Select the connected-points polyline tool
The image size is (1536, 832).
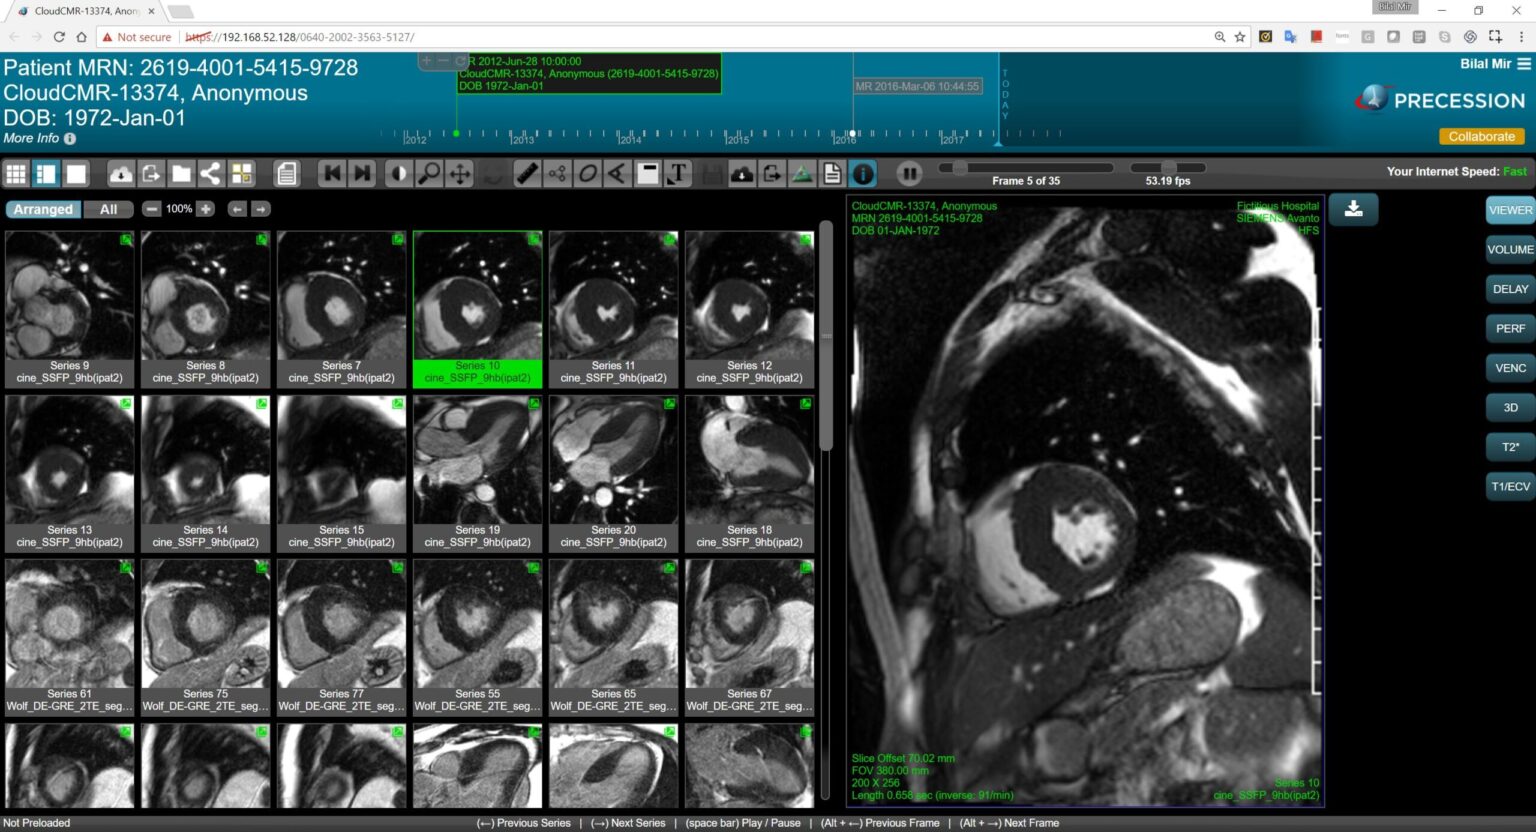[557, 174]
